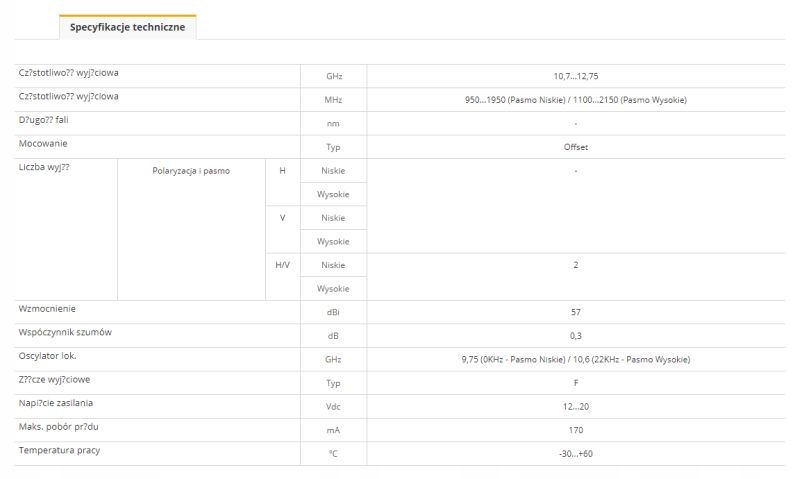Select the MHz unit cell
The height and width of the screenshot is (479, 800).
[x=333, y=100]
